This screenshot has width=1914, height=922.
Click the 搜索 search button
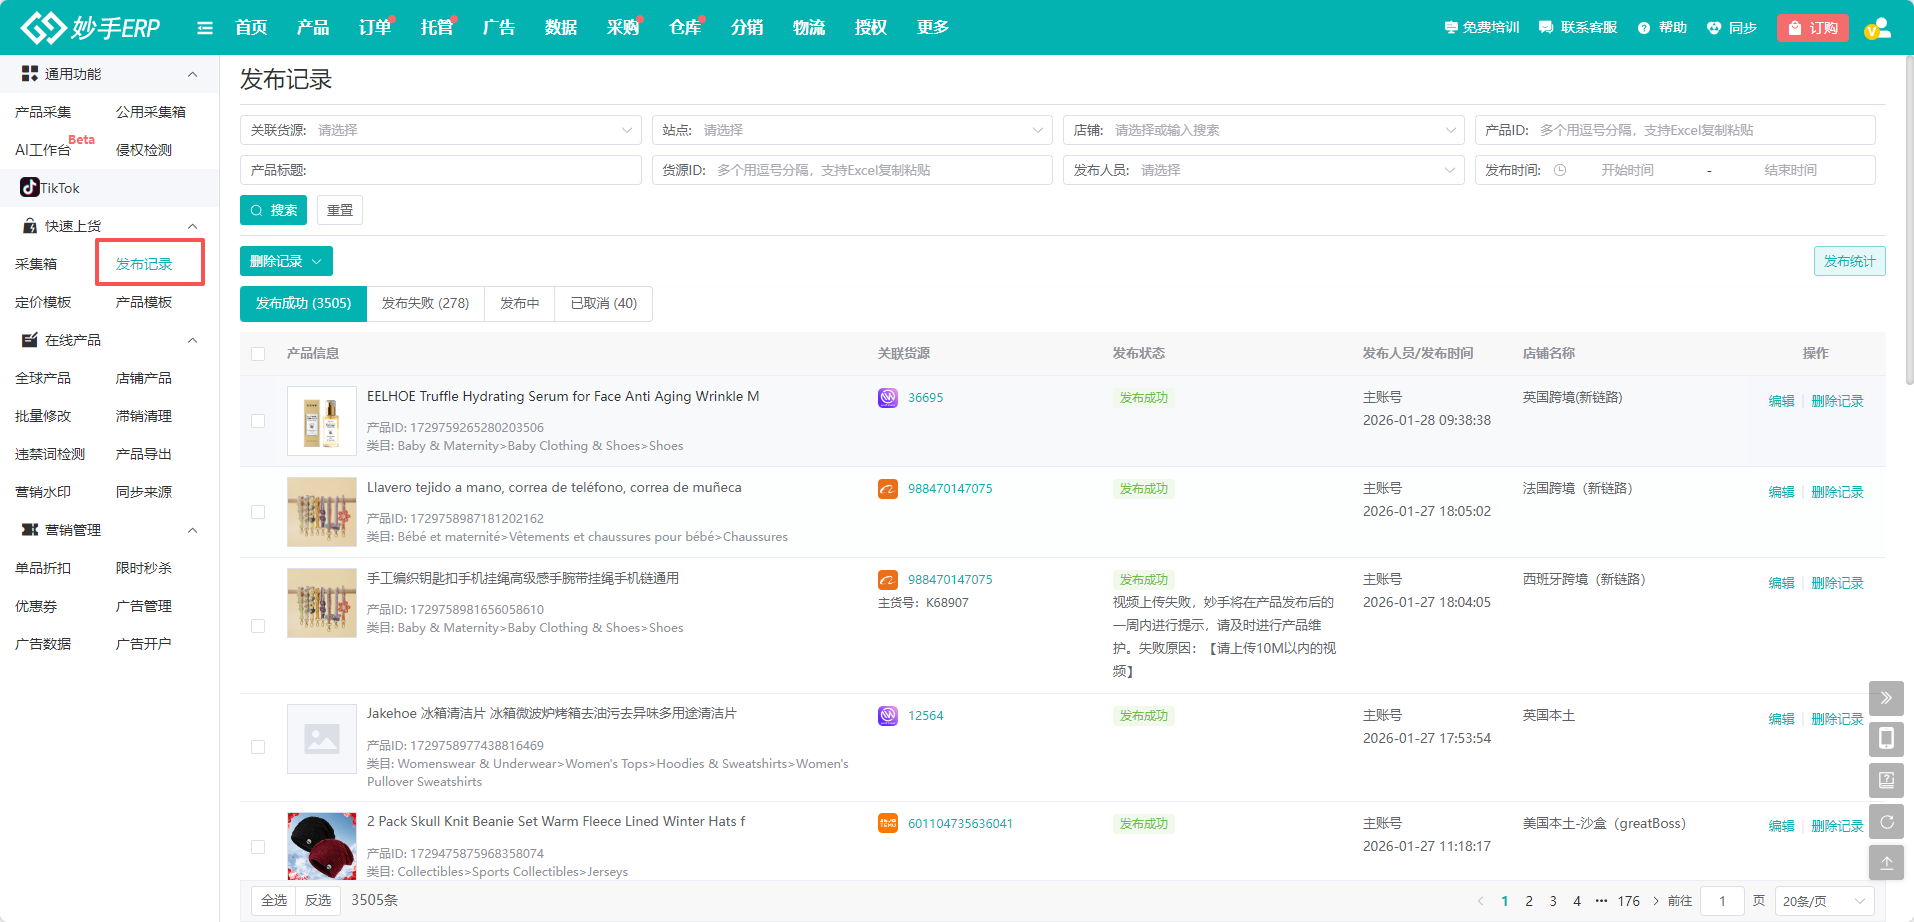[273, 210]
